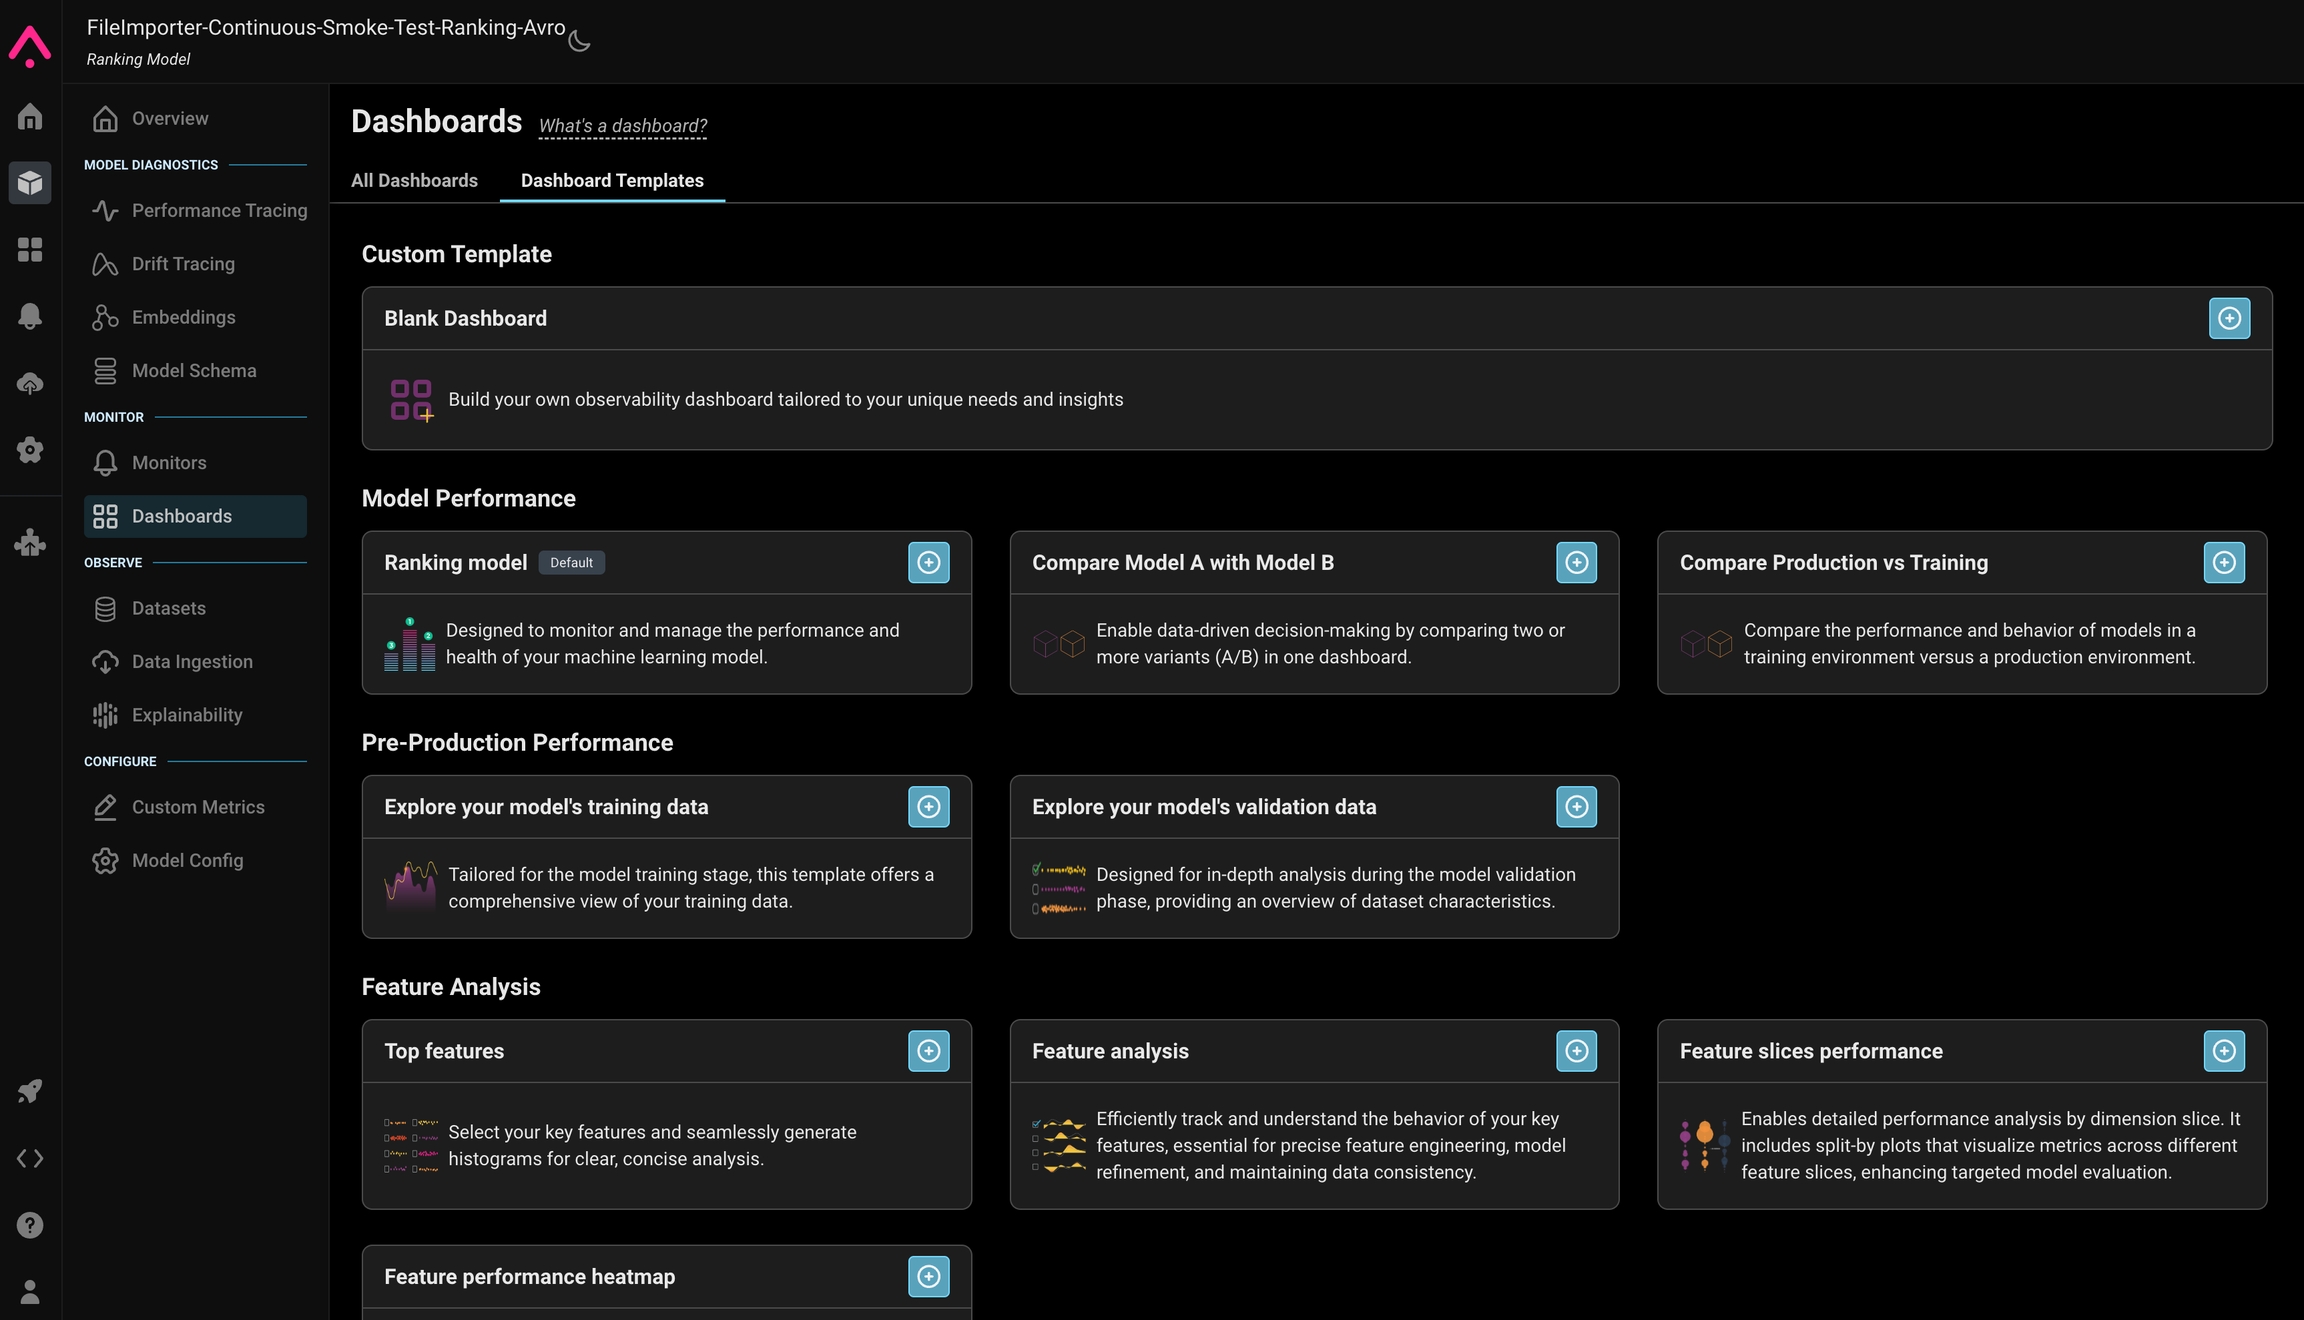
Task: Click the rocket icon in the left rail
Action: pyautogui.click(x=30, y=1091)
